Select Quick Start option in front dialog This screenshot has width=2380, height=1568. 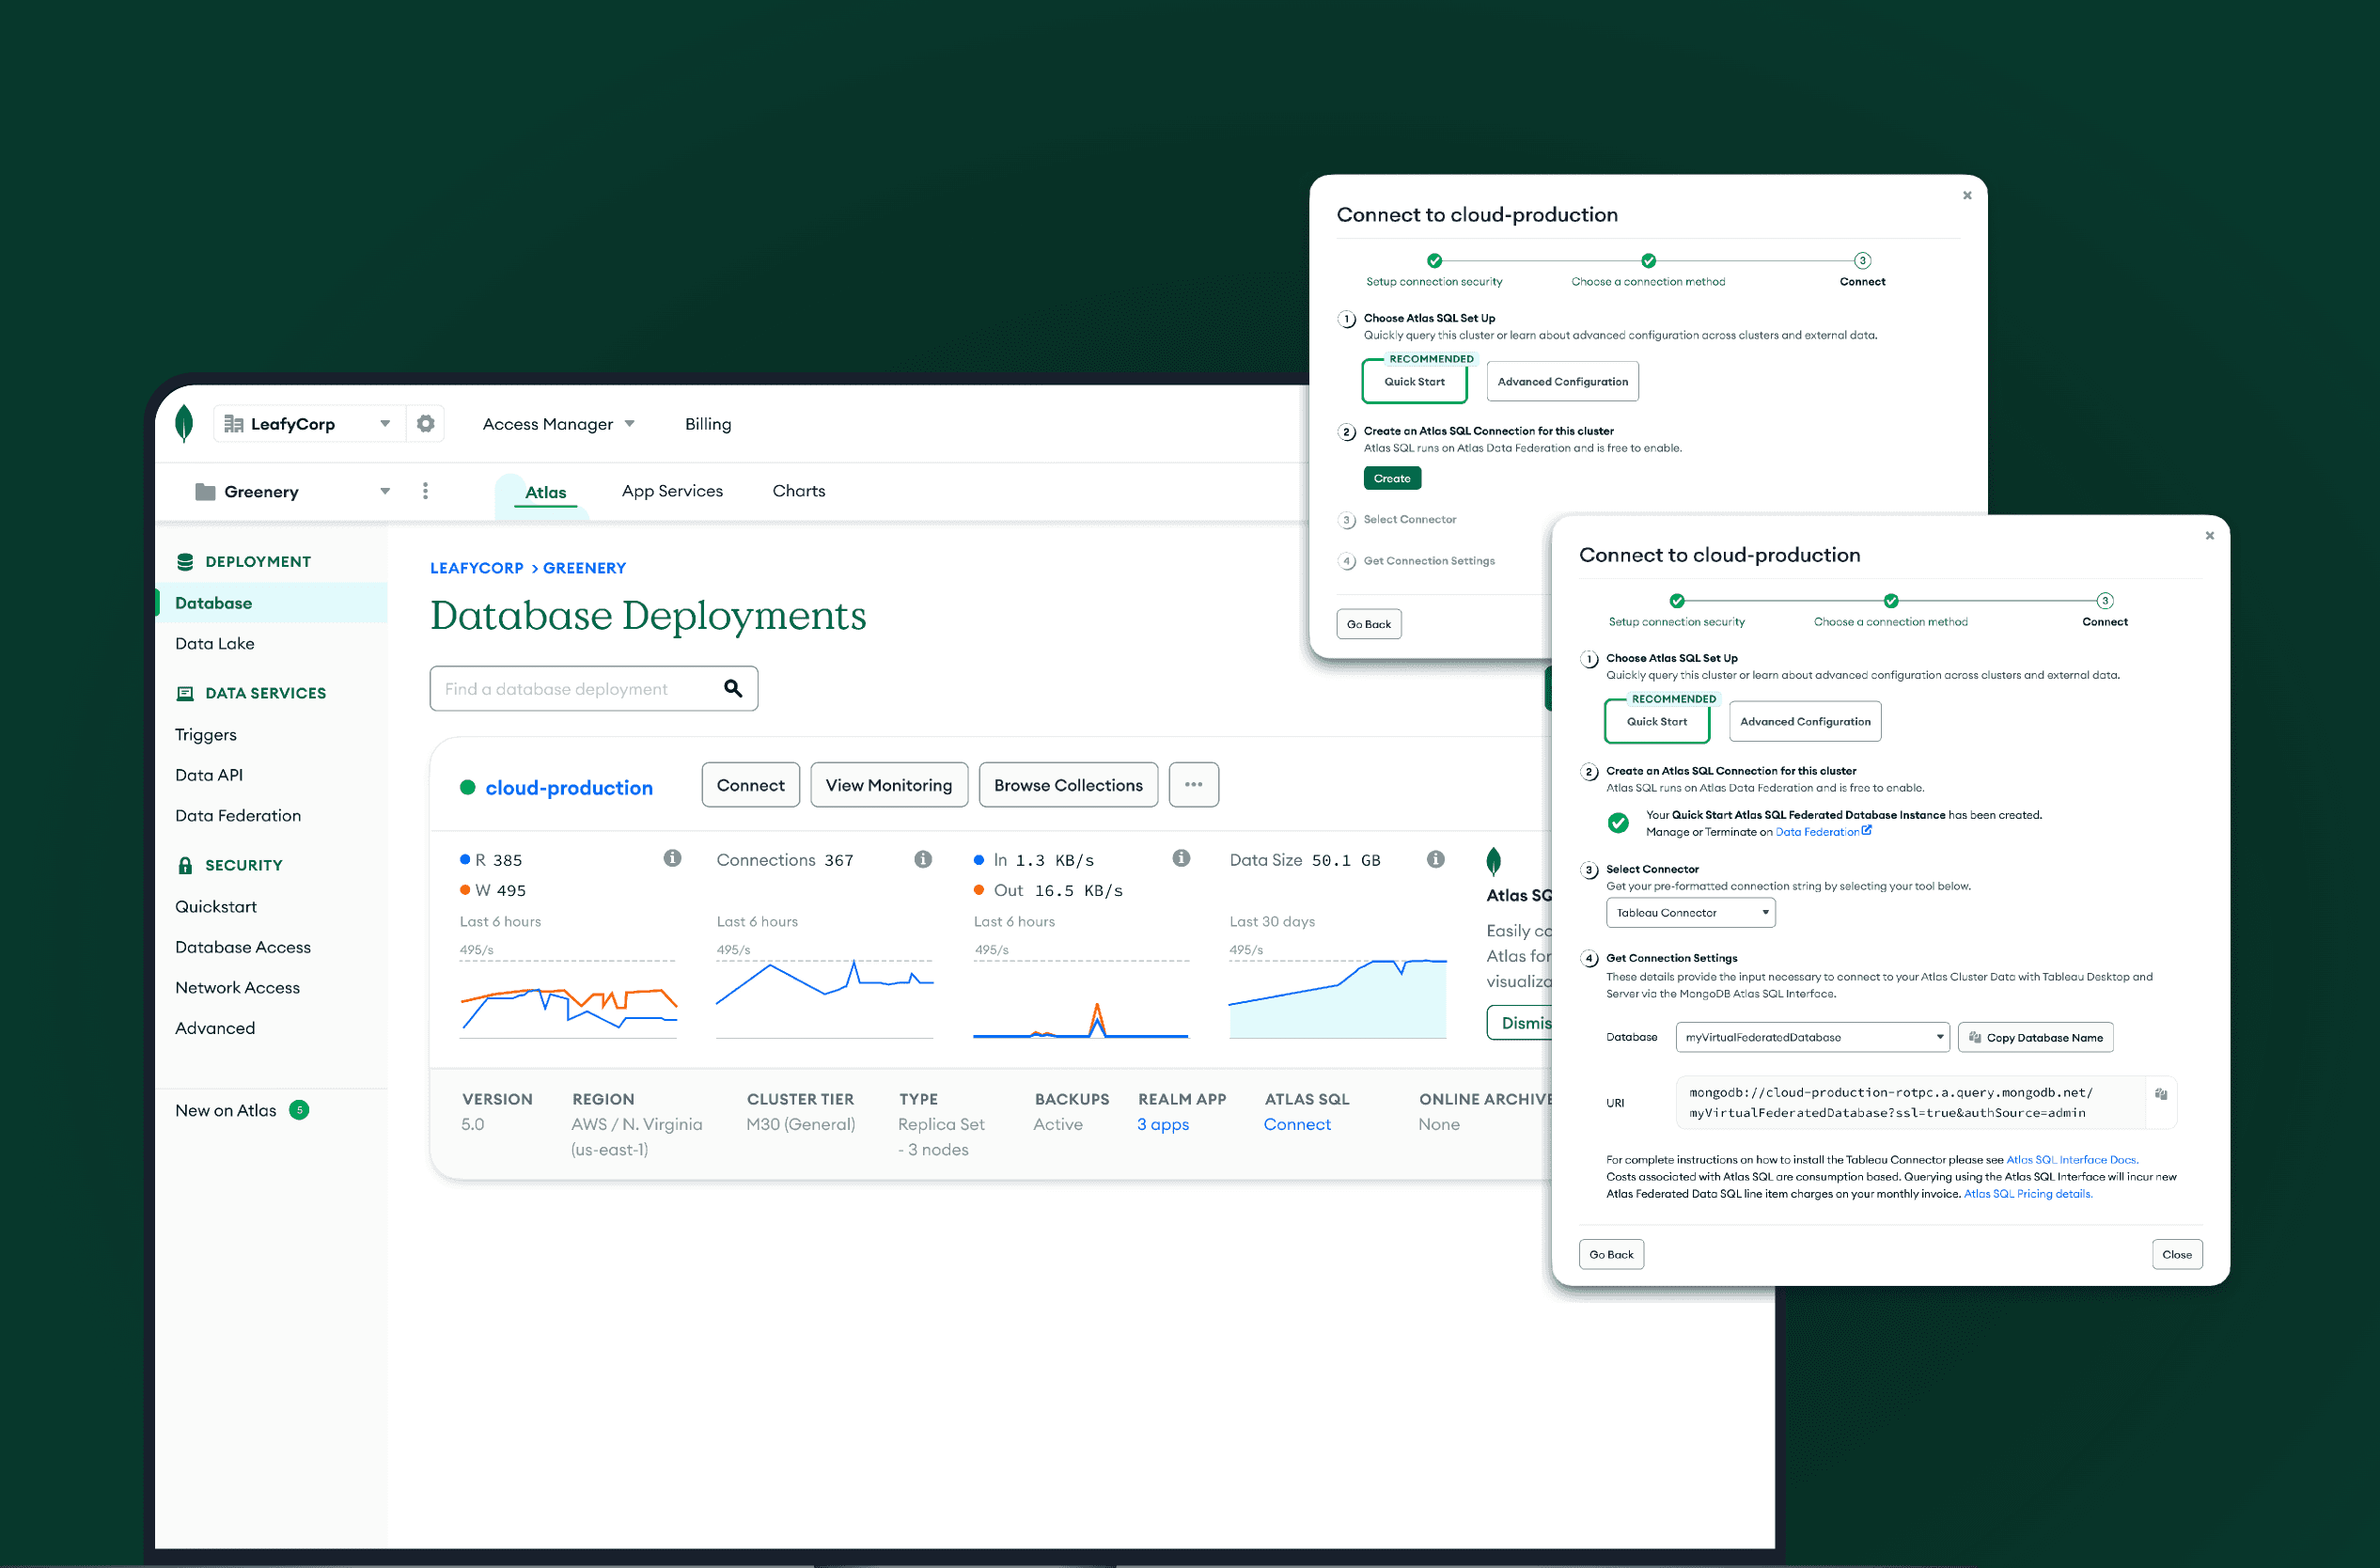(x=1656, y=722)
